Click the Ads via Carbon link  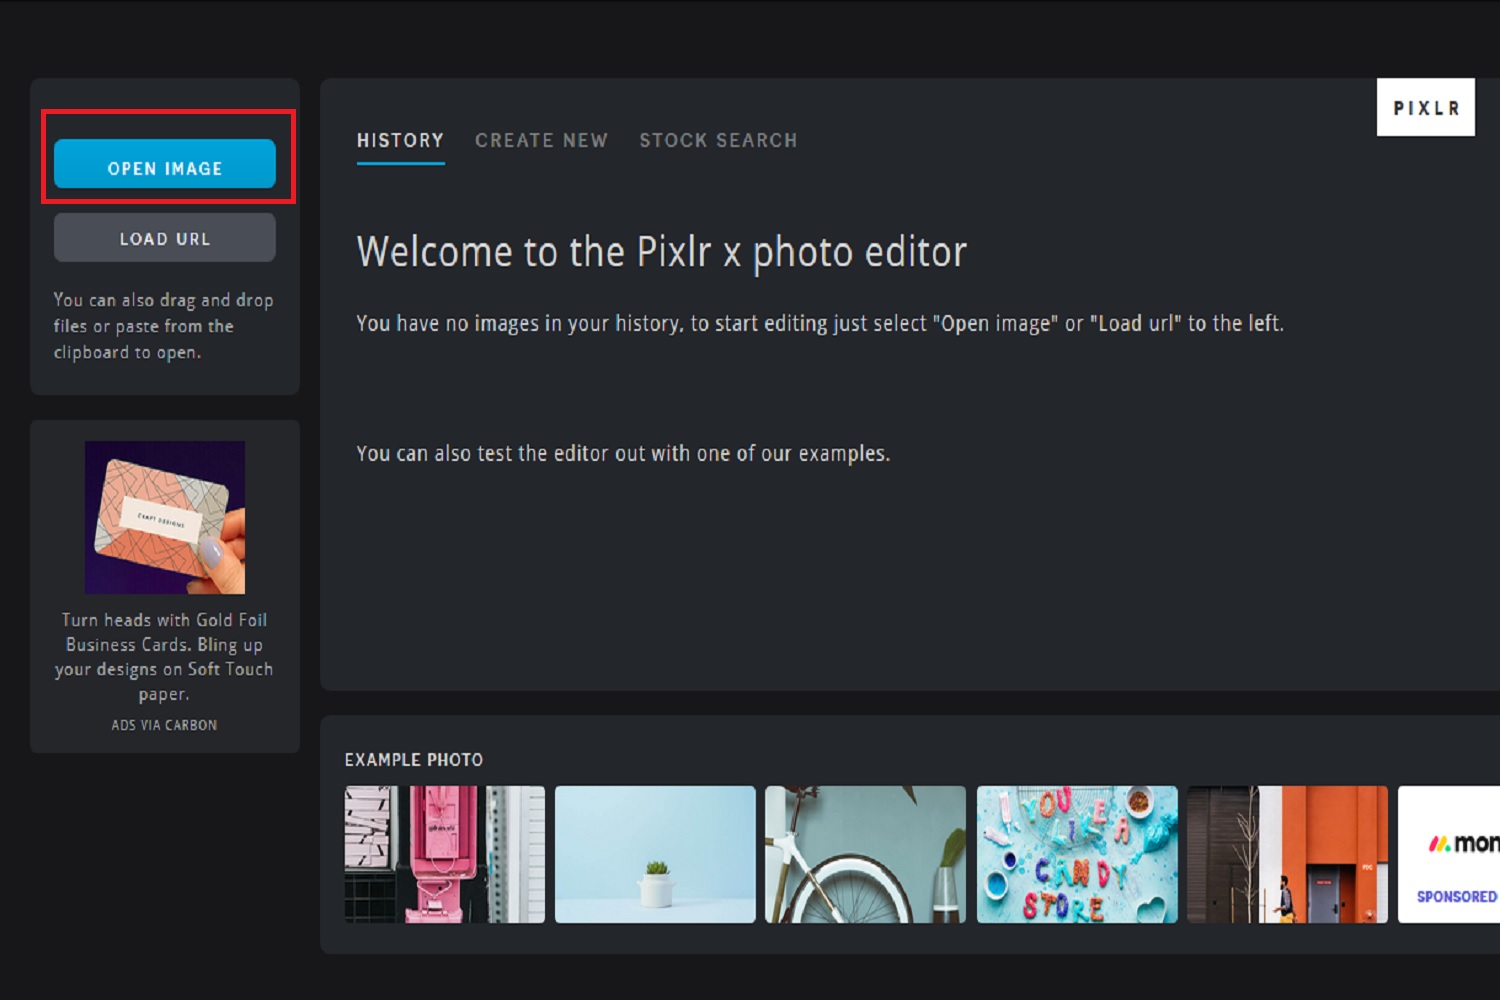[164, 725]
